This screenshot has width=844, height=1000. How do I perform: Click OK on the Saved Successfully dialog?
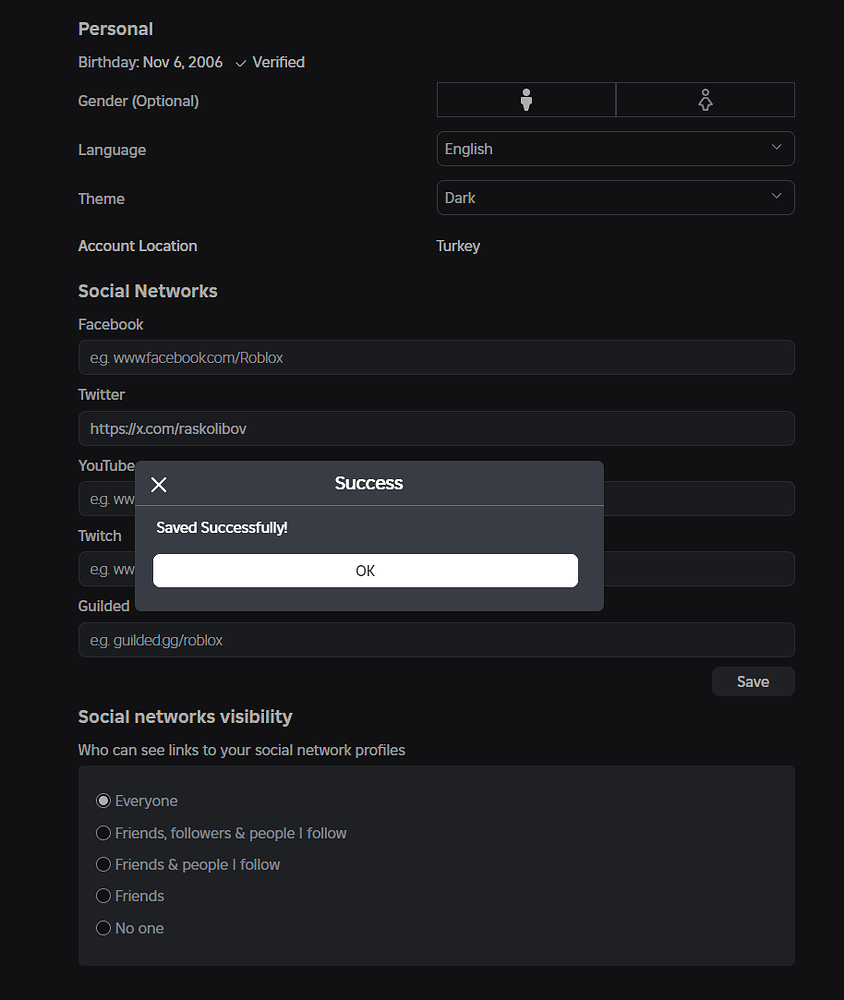(364, 570)
